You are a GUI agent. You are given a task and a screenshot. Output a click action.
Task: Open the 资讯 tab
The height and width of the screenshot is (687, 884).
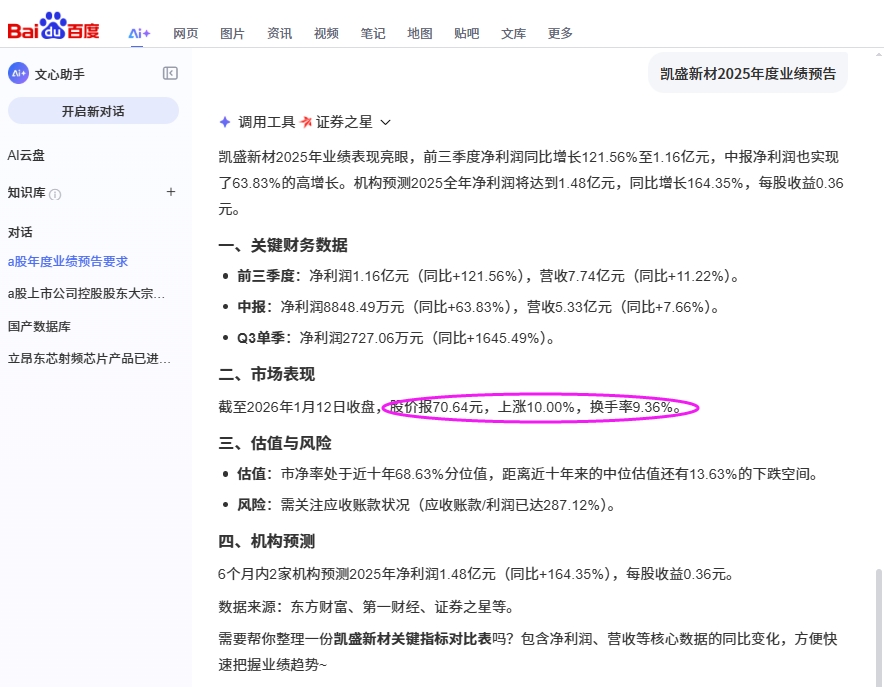(279, 33)
